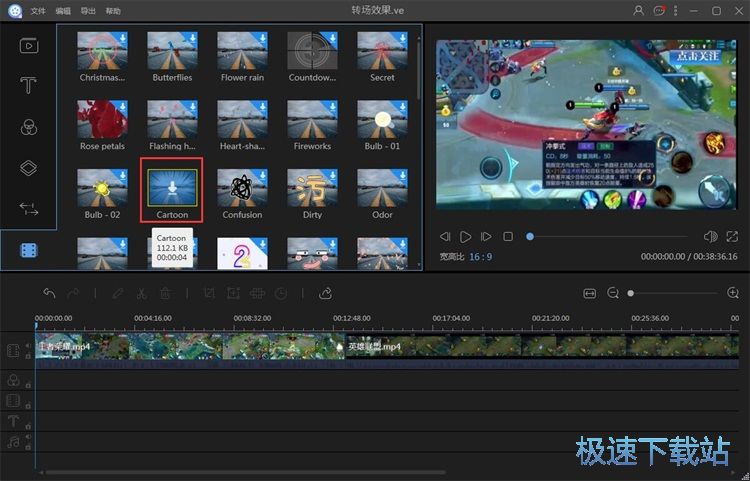This screenshot has width=750, height=481.
Task: Select the Heart-sha... element thumbnail
Action: [x=242, y=119]
